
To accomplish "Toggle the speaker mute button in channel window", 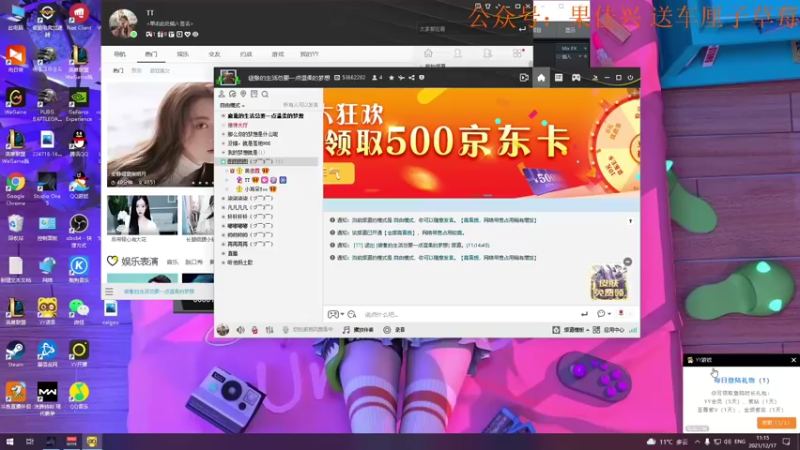I will [240, 330].
